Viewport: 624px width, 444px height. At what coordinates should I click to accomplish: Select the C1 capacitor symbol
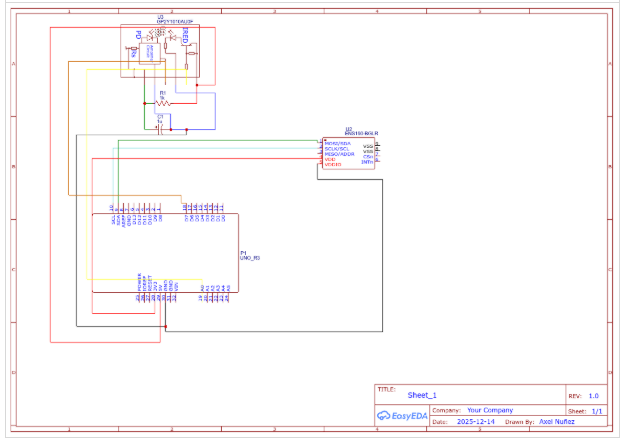pos(162,128)
